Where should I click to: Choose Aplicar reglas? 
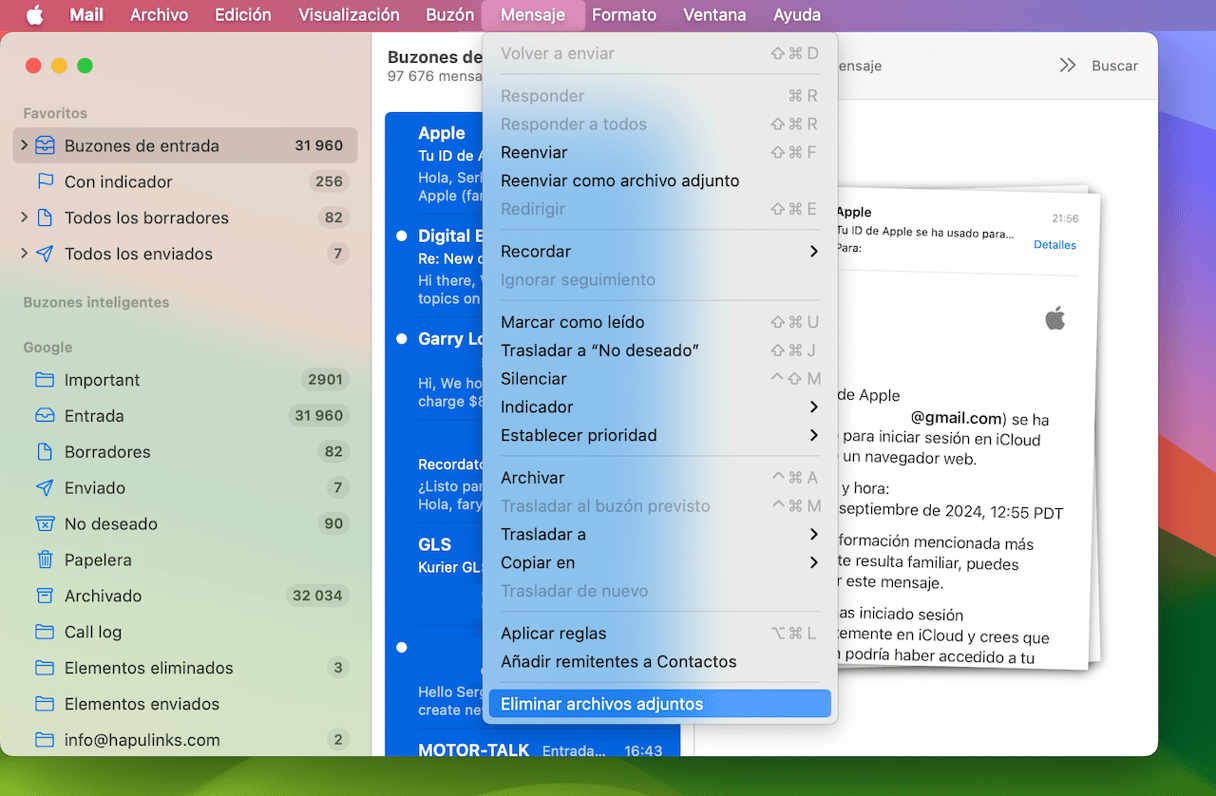pyautogui.click(x=660, y=633)
